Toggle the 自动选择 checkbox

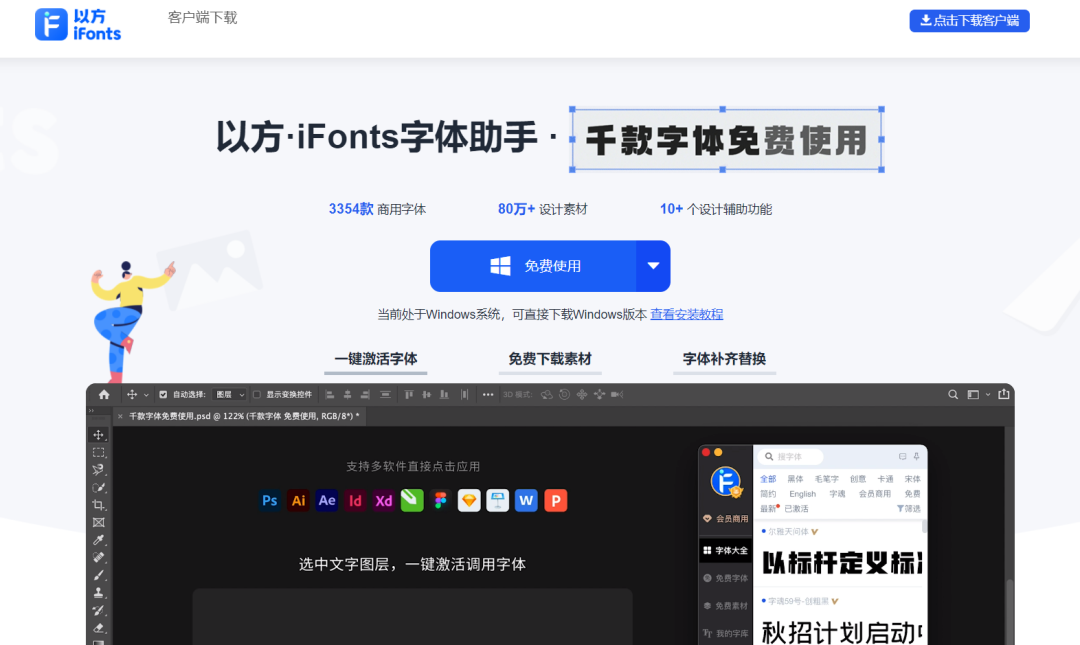pyautogui.click(x=163, y=395)
